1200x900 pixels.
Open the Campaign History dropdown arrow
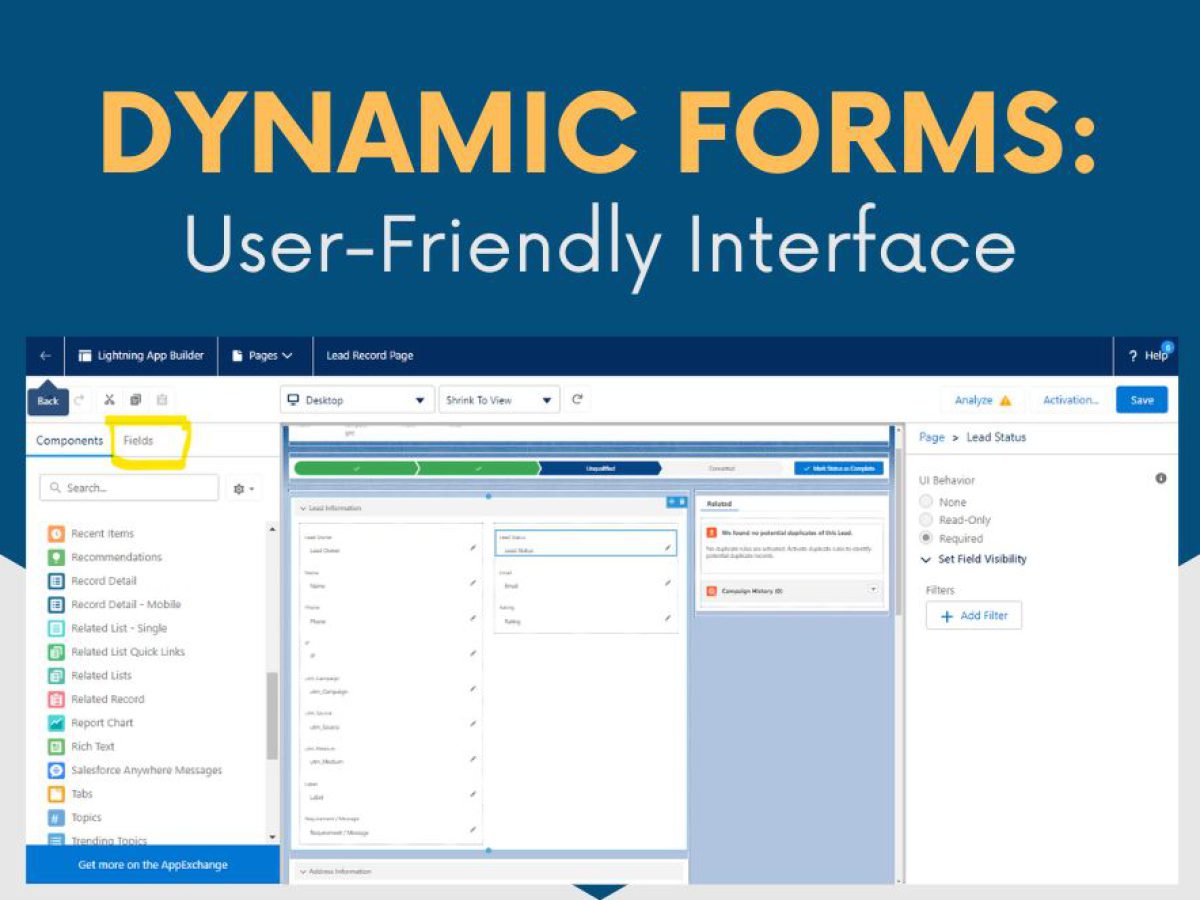(x=874, y=590)
